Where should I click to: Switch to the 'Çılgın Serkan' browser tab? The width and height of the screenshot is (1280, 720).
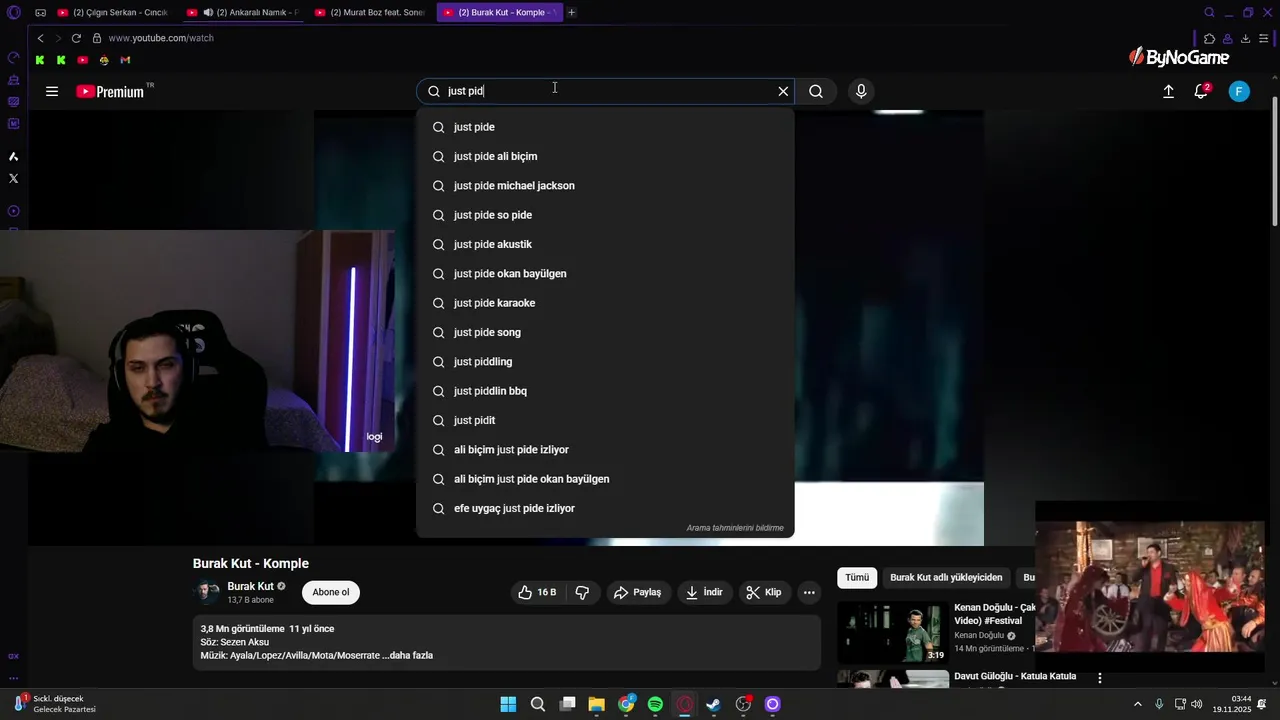click(113, 12)
